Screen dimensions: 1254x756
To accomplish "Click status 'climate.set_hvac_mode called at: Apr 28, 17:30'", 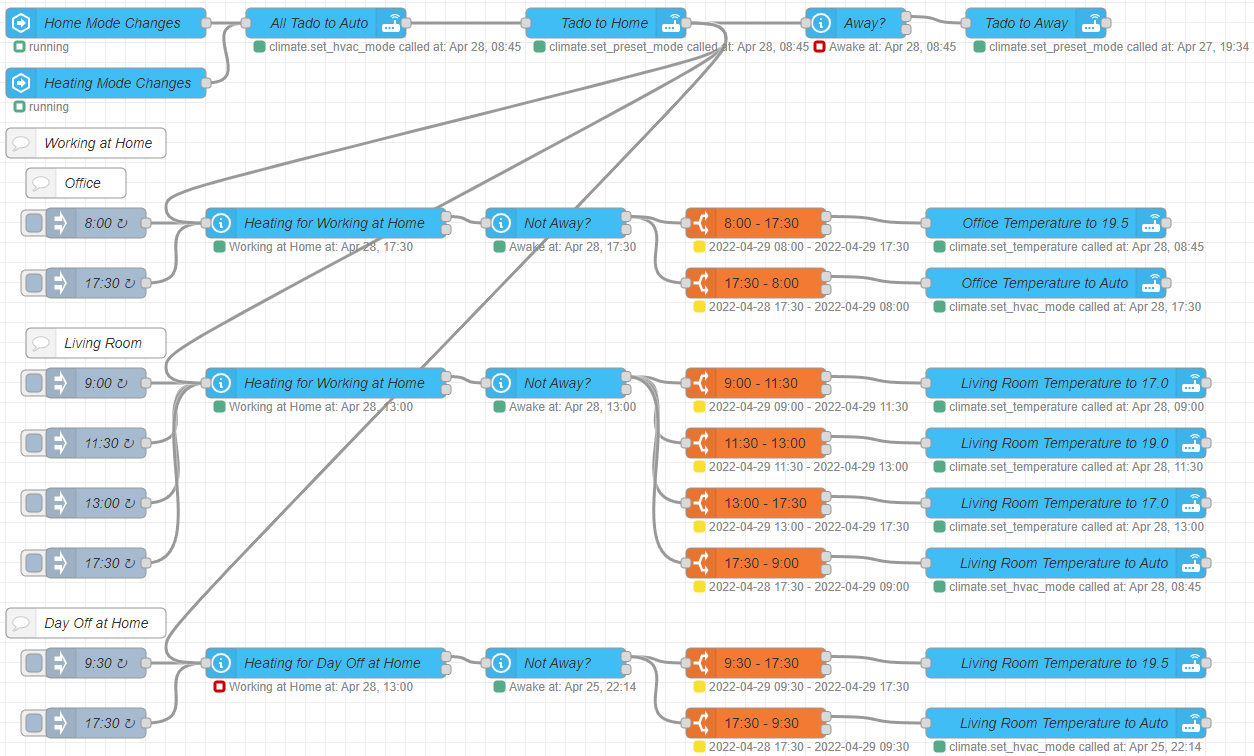I will [x=1075, y=307].
